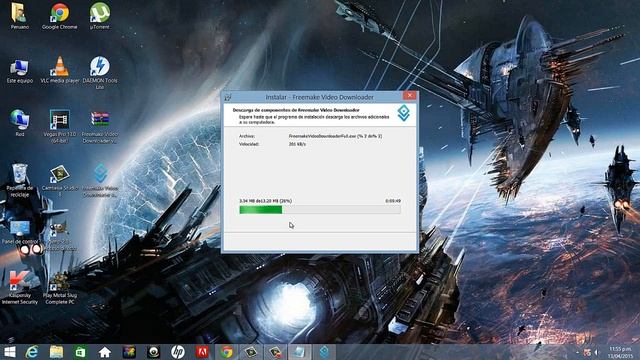Open Papelera de reciclaje

pos(20,180)
